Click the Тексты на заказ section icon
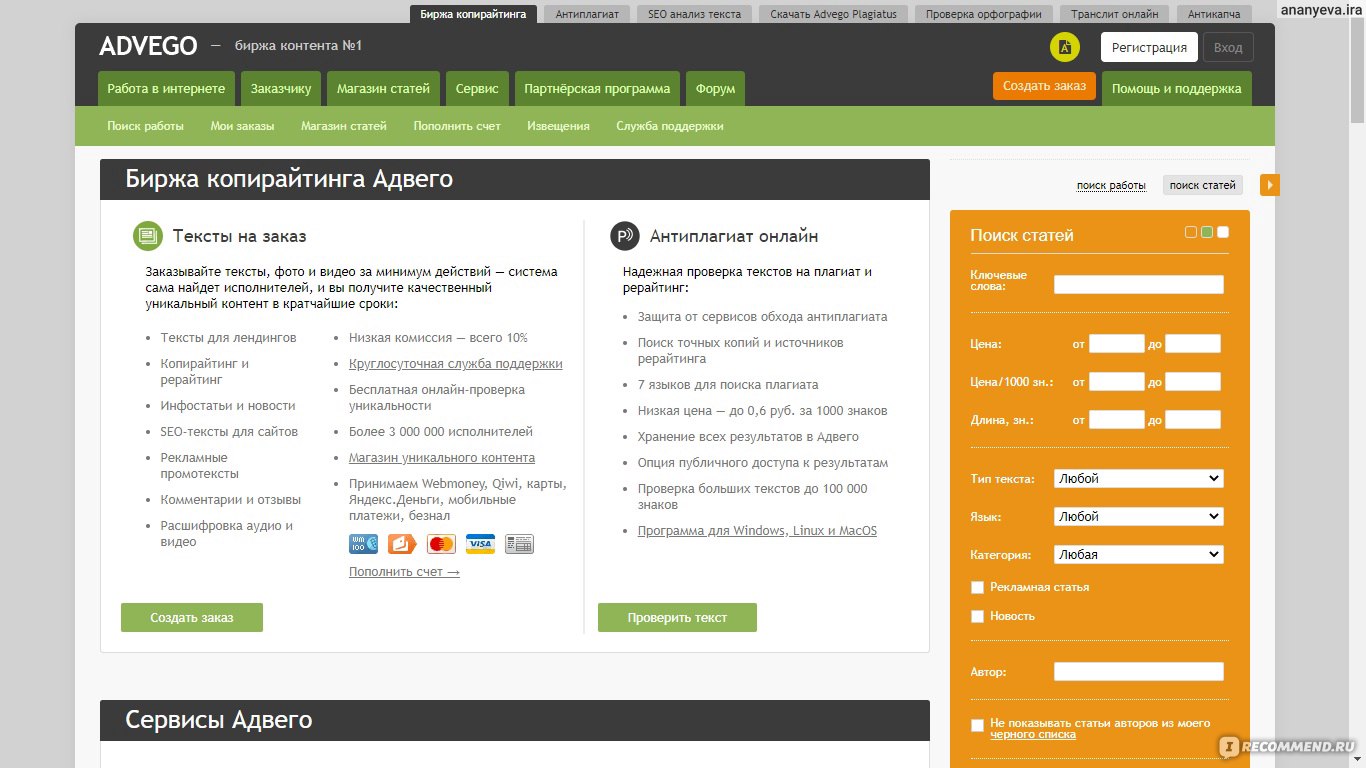The height and width of the screenshot is (768, 1366). [x=148, y=236]
